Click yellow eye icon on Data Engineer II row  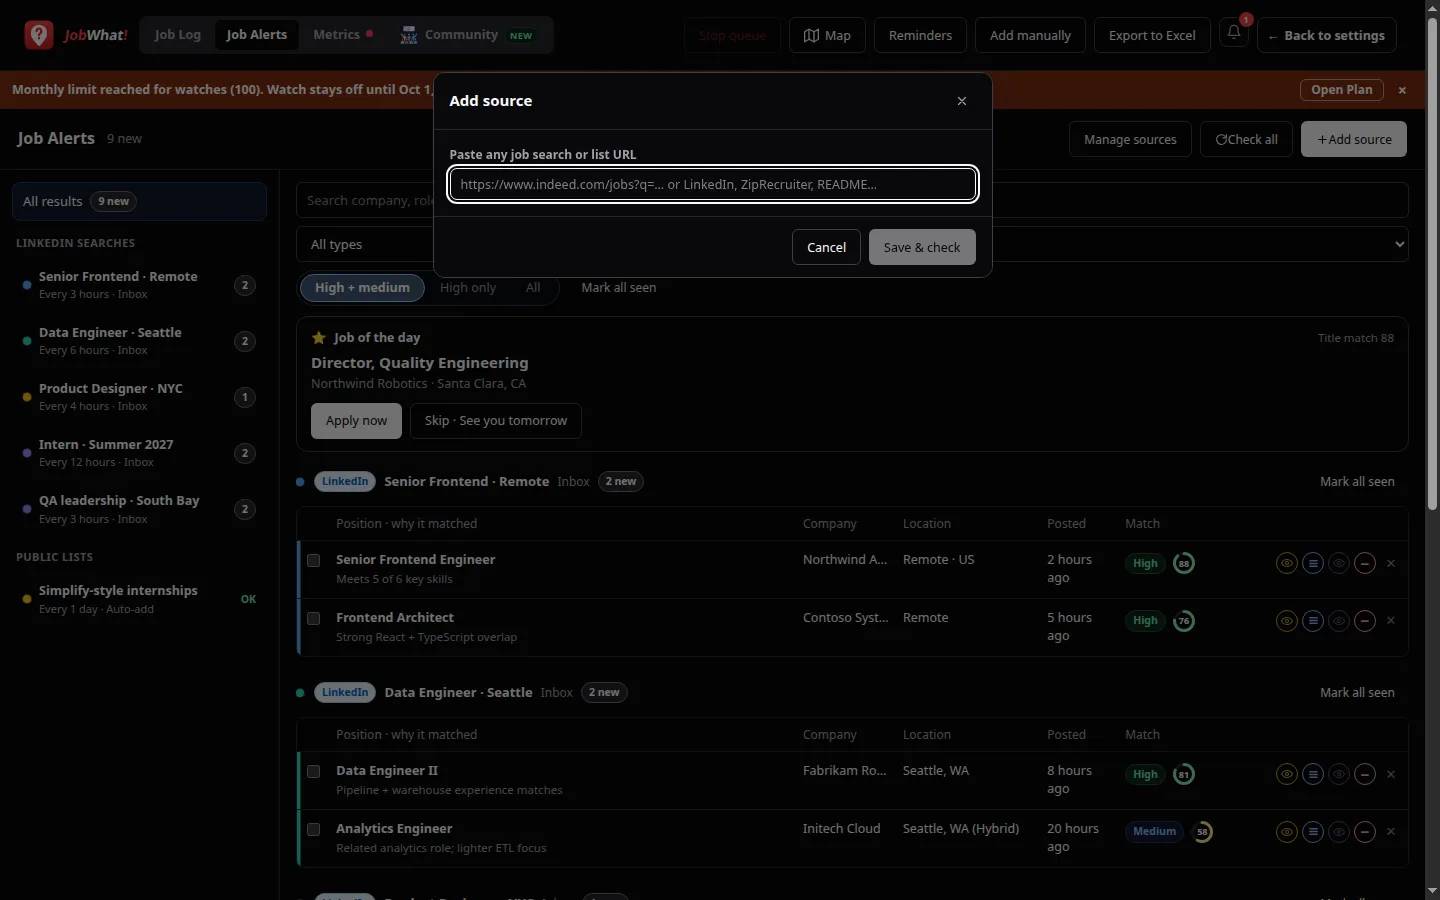(1287, 774)
